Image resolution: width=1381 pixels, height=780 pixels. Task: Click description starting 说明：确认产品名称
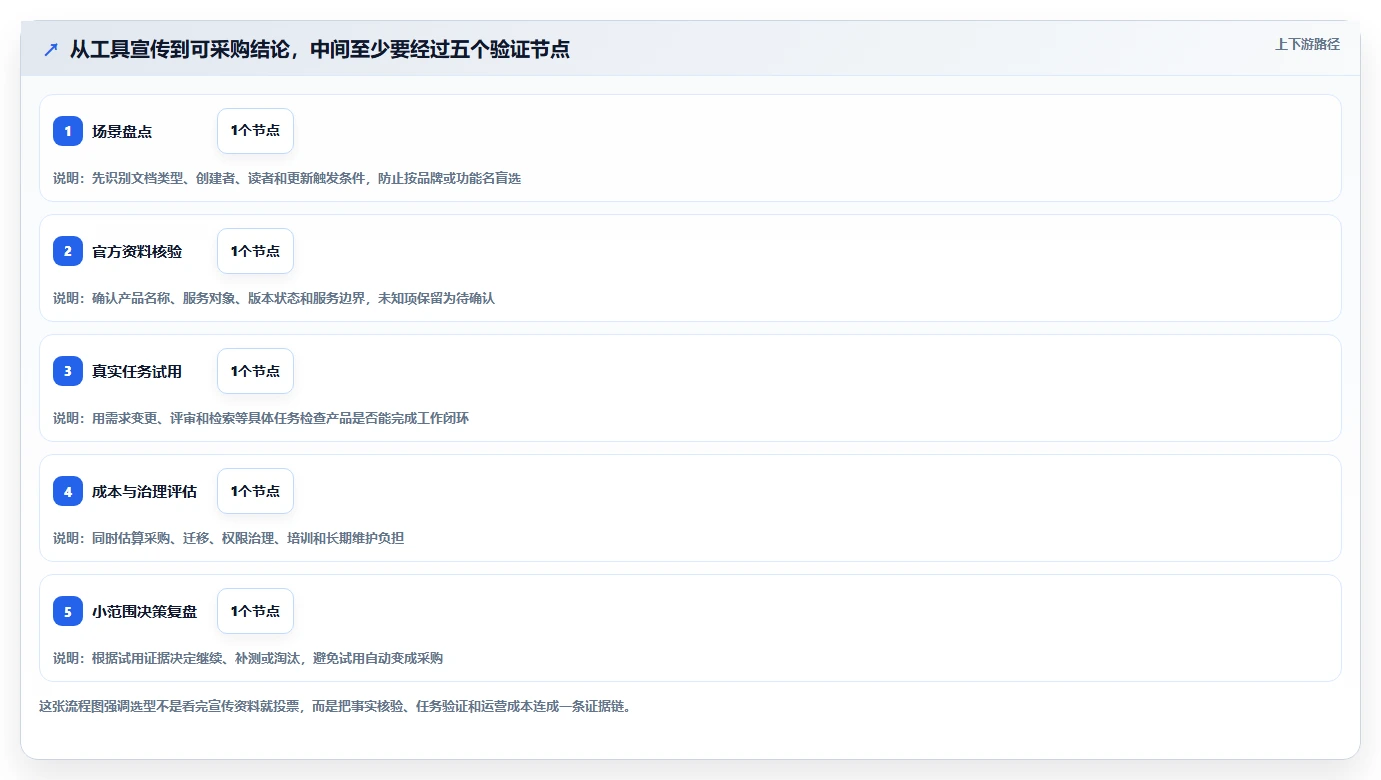pos(274,298)
